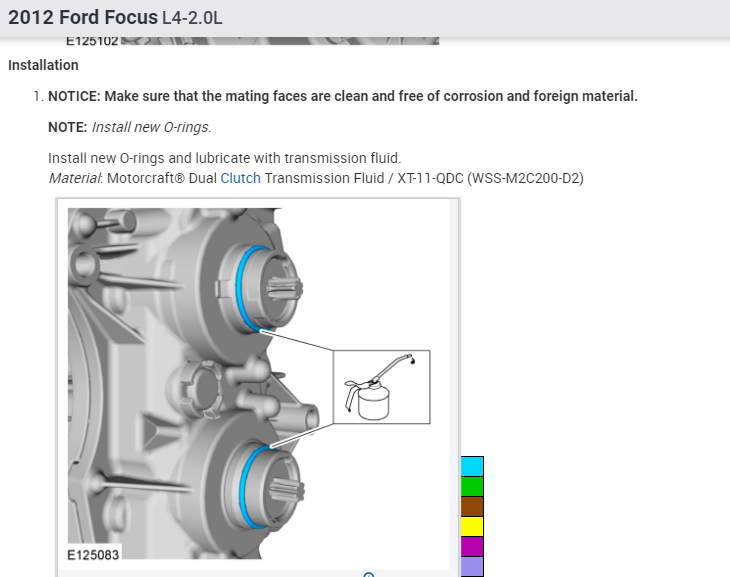Viewport: 730px width, 577px height.
Task: Open the E125083 transmission diagram image
Action: [254, 384]
